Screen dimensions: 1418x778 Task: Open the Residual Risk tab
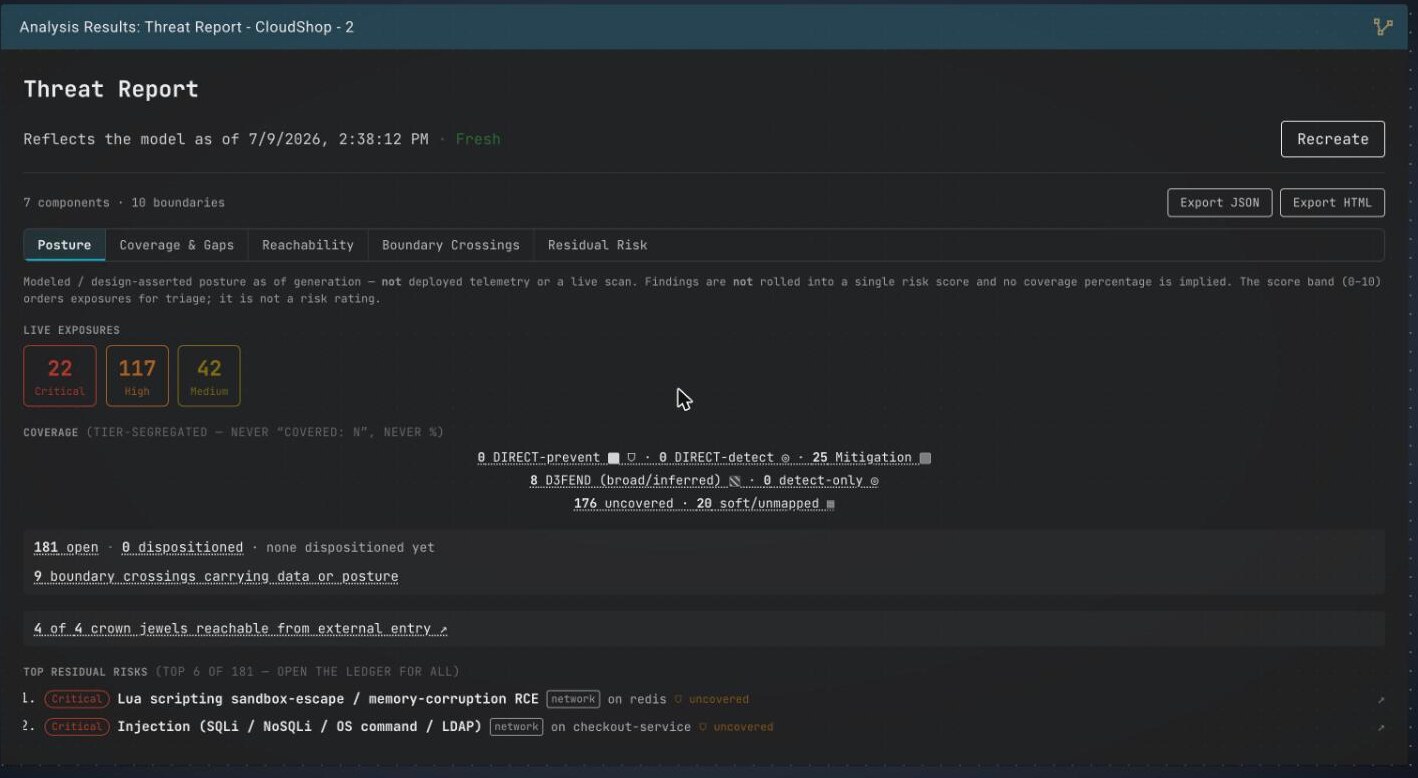[597, 245]
